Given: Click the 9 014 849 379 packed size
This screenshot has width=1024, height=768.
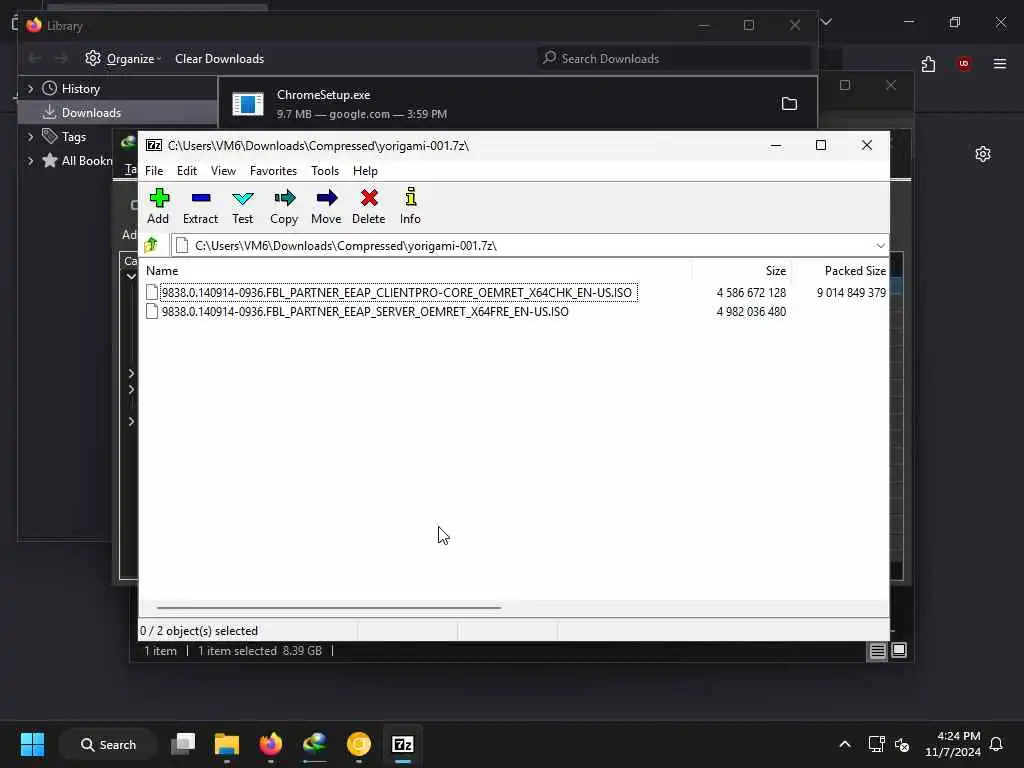Looking at the screenshot, I should 851,293.
